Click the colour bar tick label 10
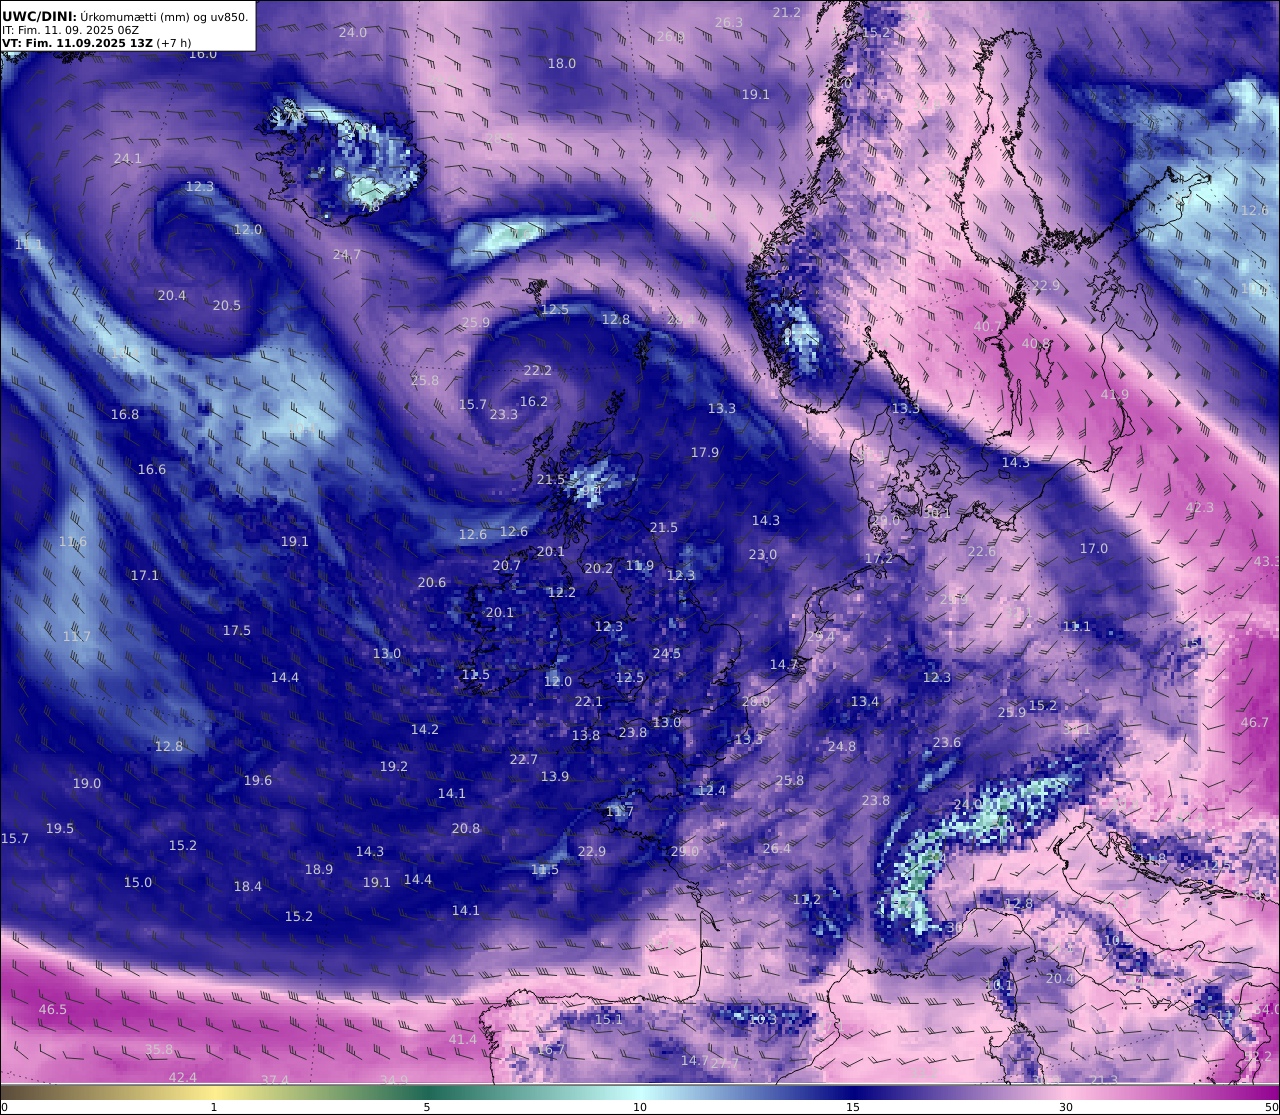Screen dimensions: 1280x1115 [x=640, y=1107]
